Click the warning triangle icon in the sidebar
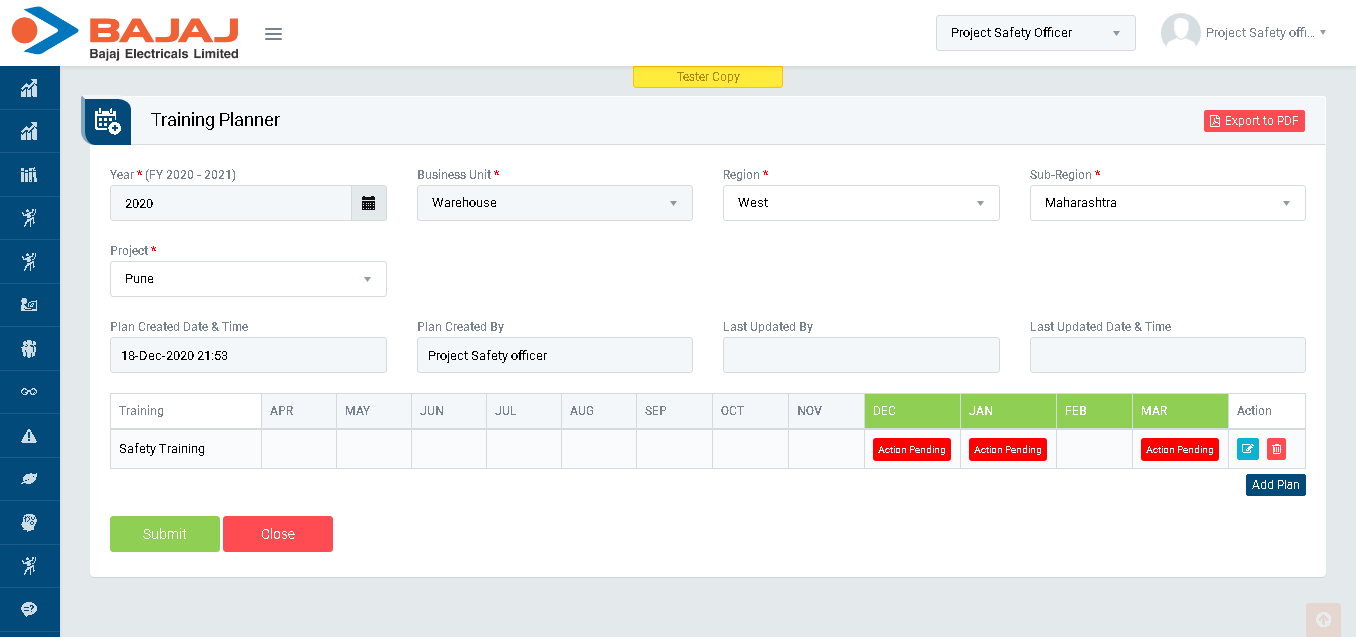This screenshot has width=1356, height=637. pyautogui.click(x=29, y=436)
